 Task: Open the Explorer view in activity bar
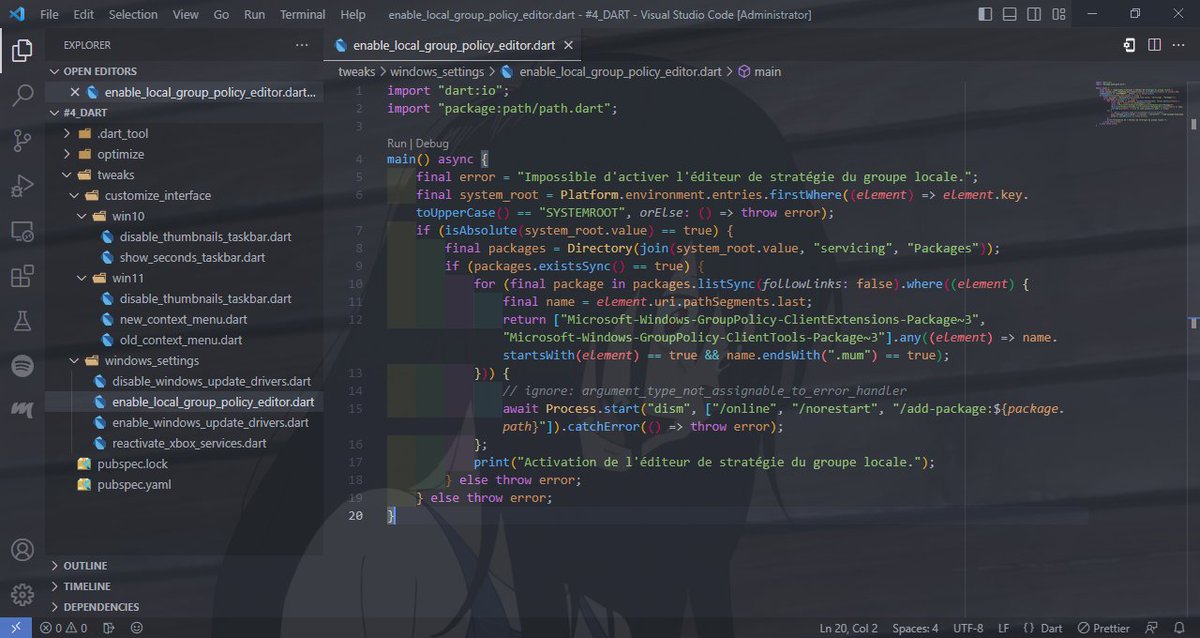22,50
